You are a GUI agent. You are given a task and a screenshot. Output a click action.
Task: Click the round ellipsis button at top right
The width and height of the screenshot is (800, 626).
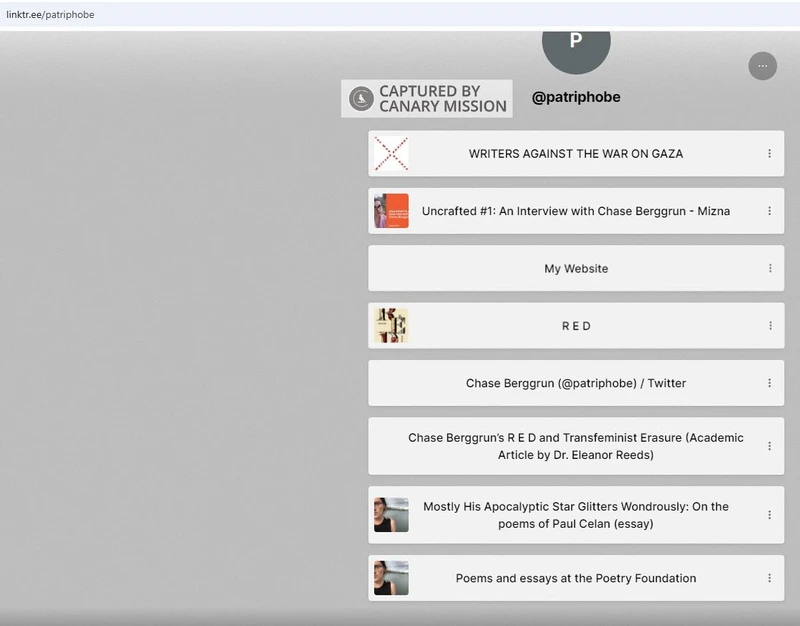tap(762, 66)
